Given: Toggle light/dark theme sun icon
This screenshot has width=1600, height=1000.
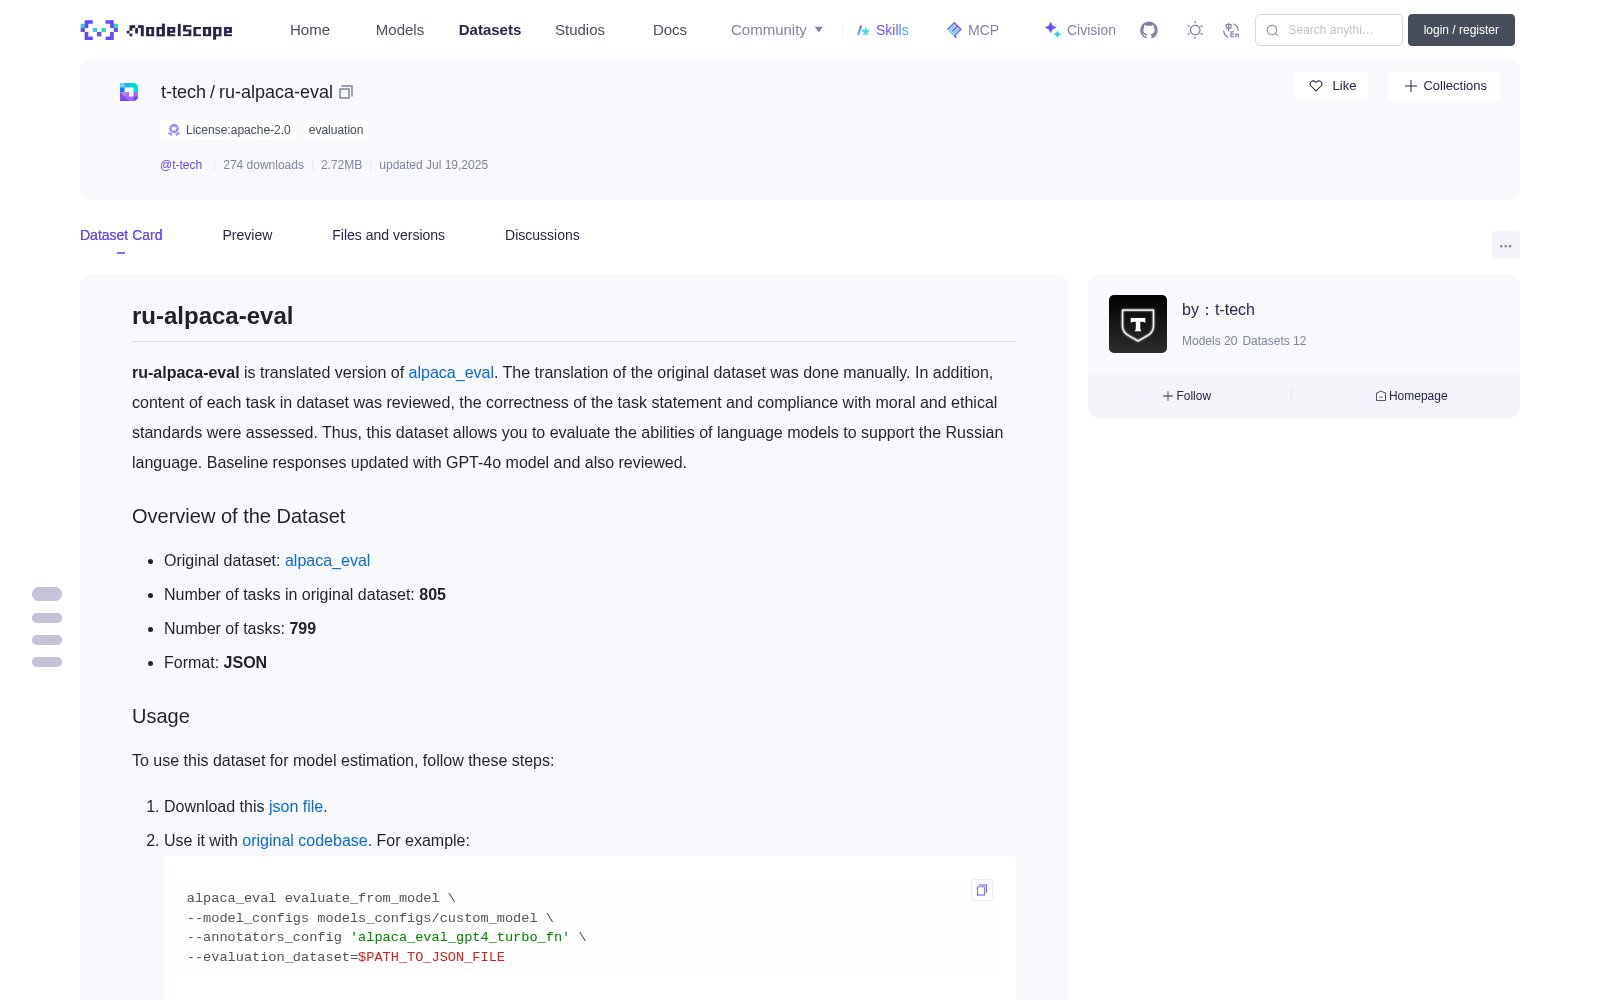Looking at the screenshot, I should (1195, 30).
